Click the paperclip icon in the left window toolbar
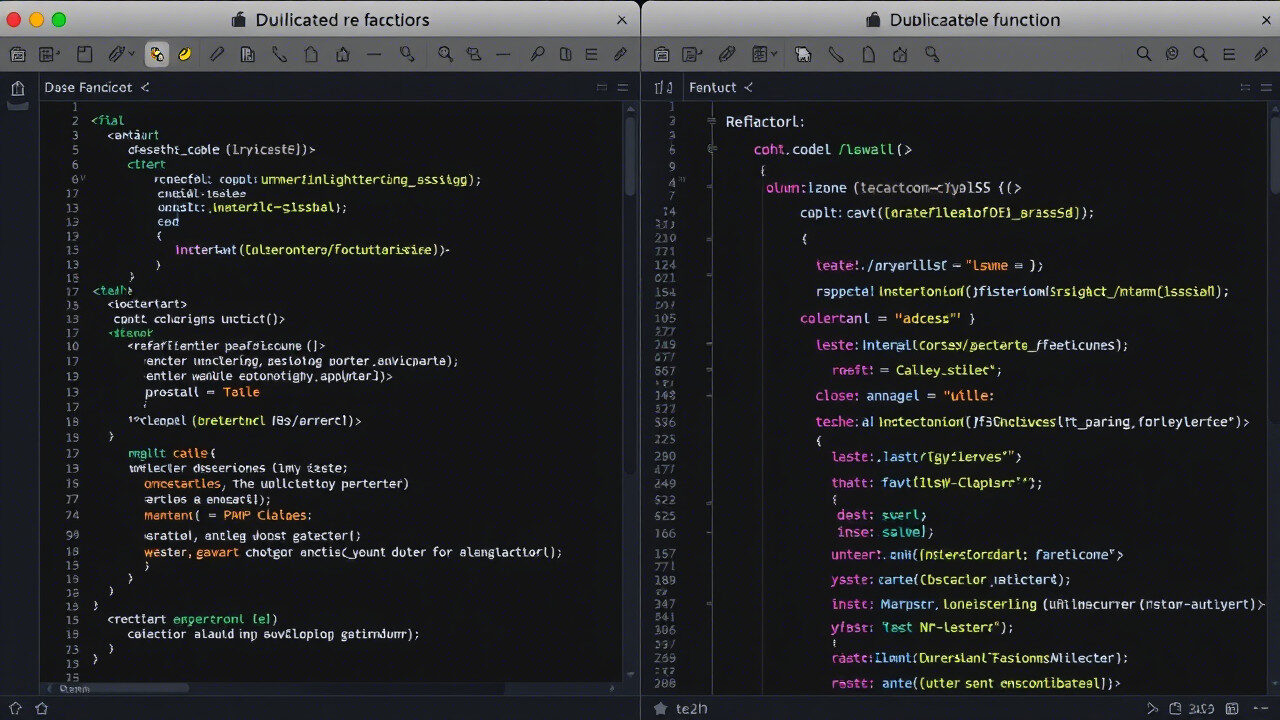1280x720 pixels. [116, 54]
